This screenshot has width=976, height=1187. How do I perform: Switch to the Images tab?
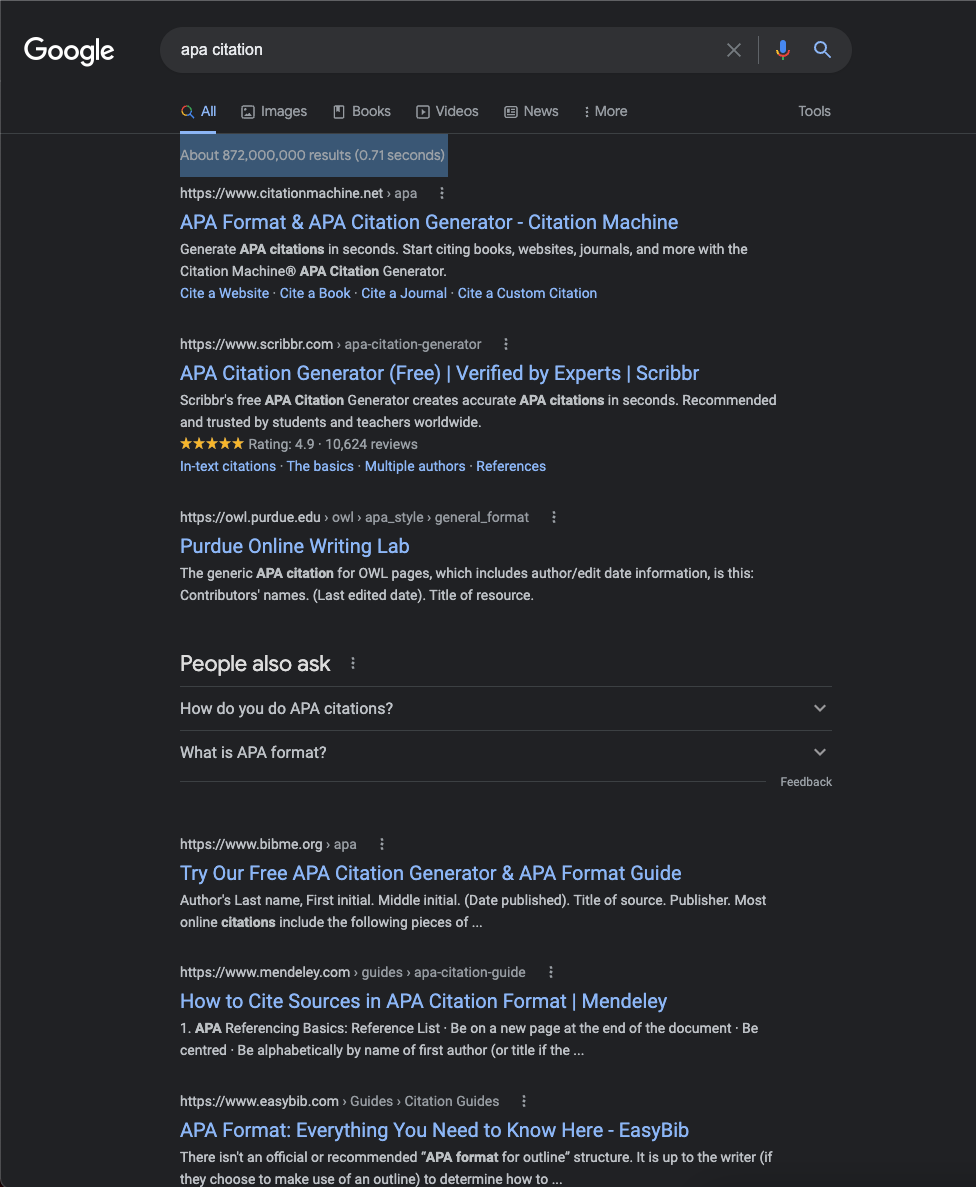pos(274,111)
